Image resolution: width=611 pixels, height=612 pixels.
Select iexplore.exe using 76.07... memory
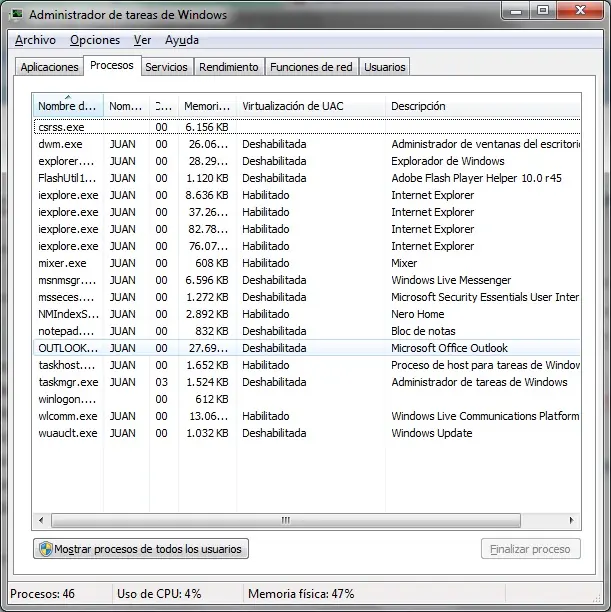coord(307,246)
